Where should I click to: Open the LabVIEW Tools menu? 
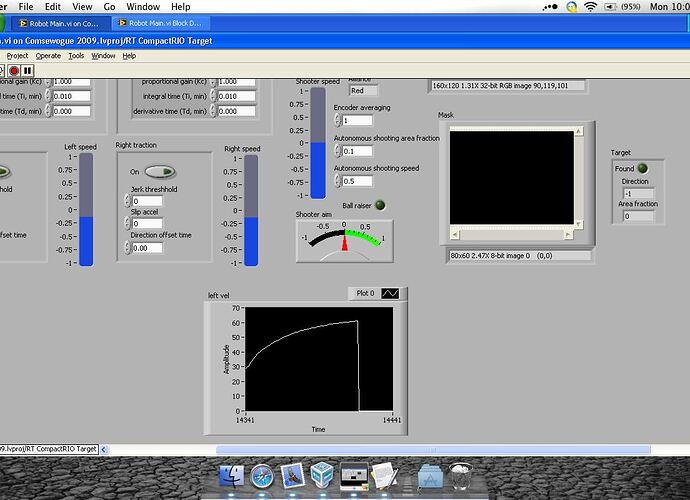coord(76,56)
